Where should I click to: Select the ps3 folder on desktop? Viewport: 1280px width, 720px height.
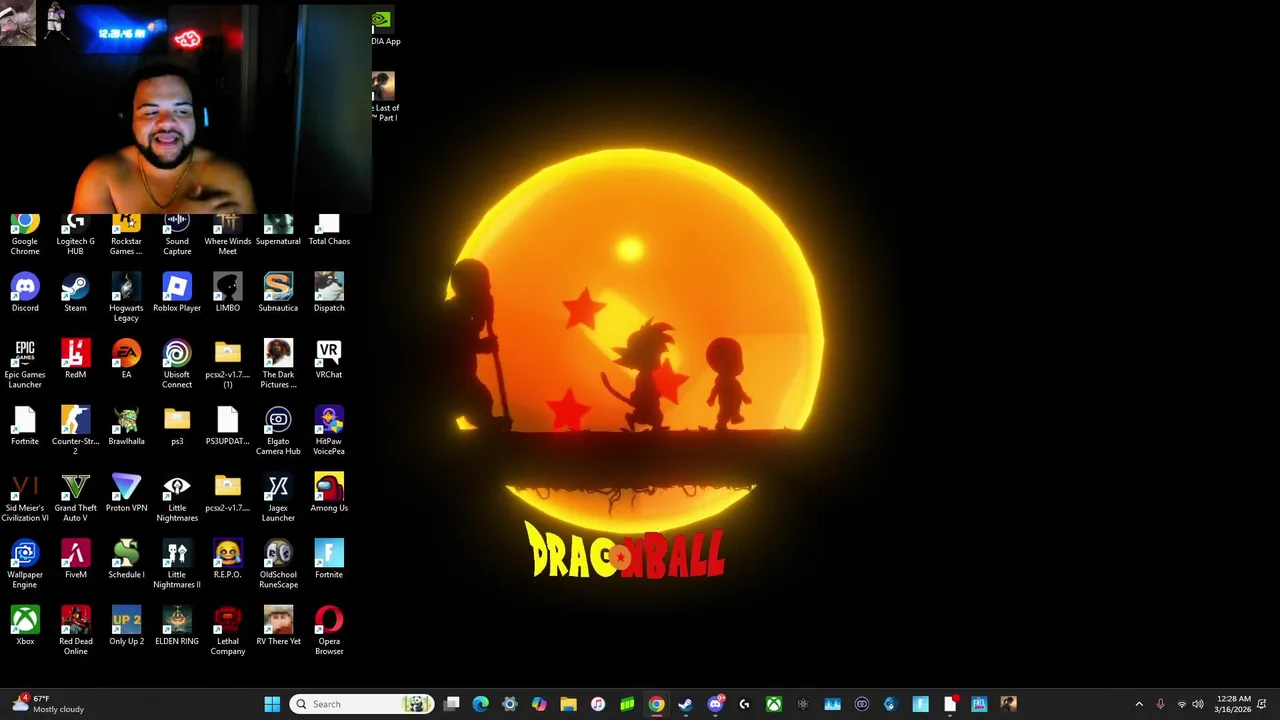point(177,426)
